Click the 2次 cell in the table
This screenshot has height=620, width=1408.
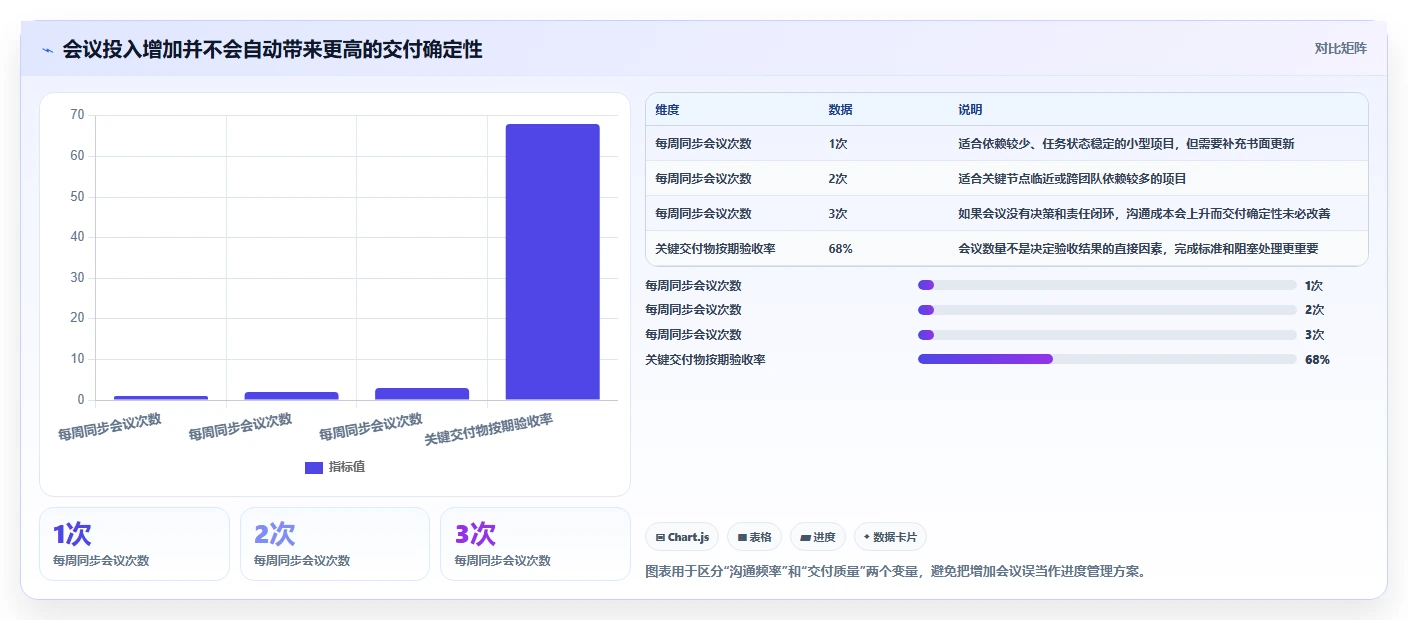pyautogui.click(x=838, y=179)
